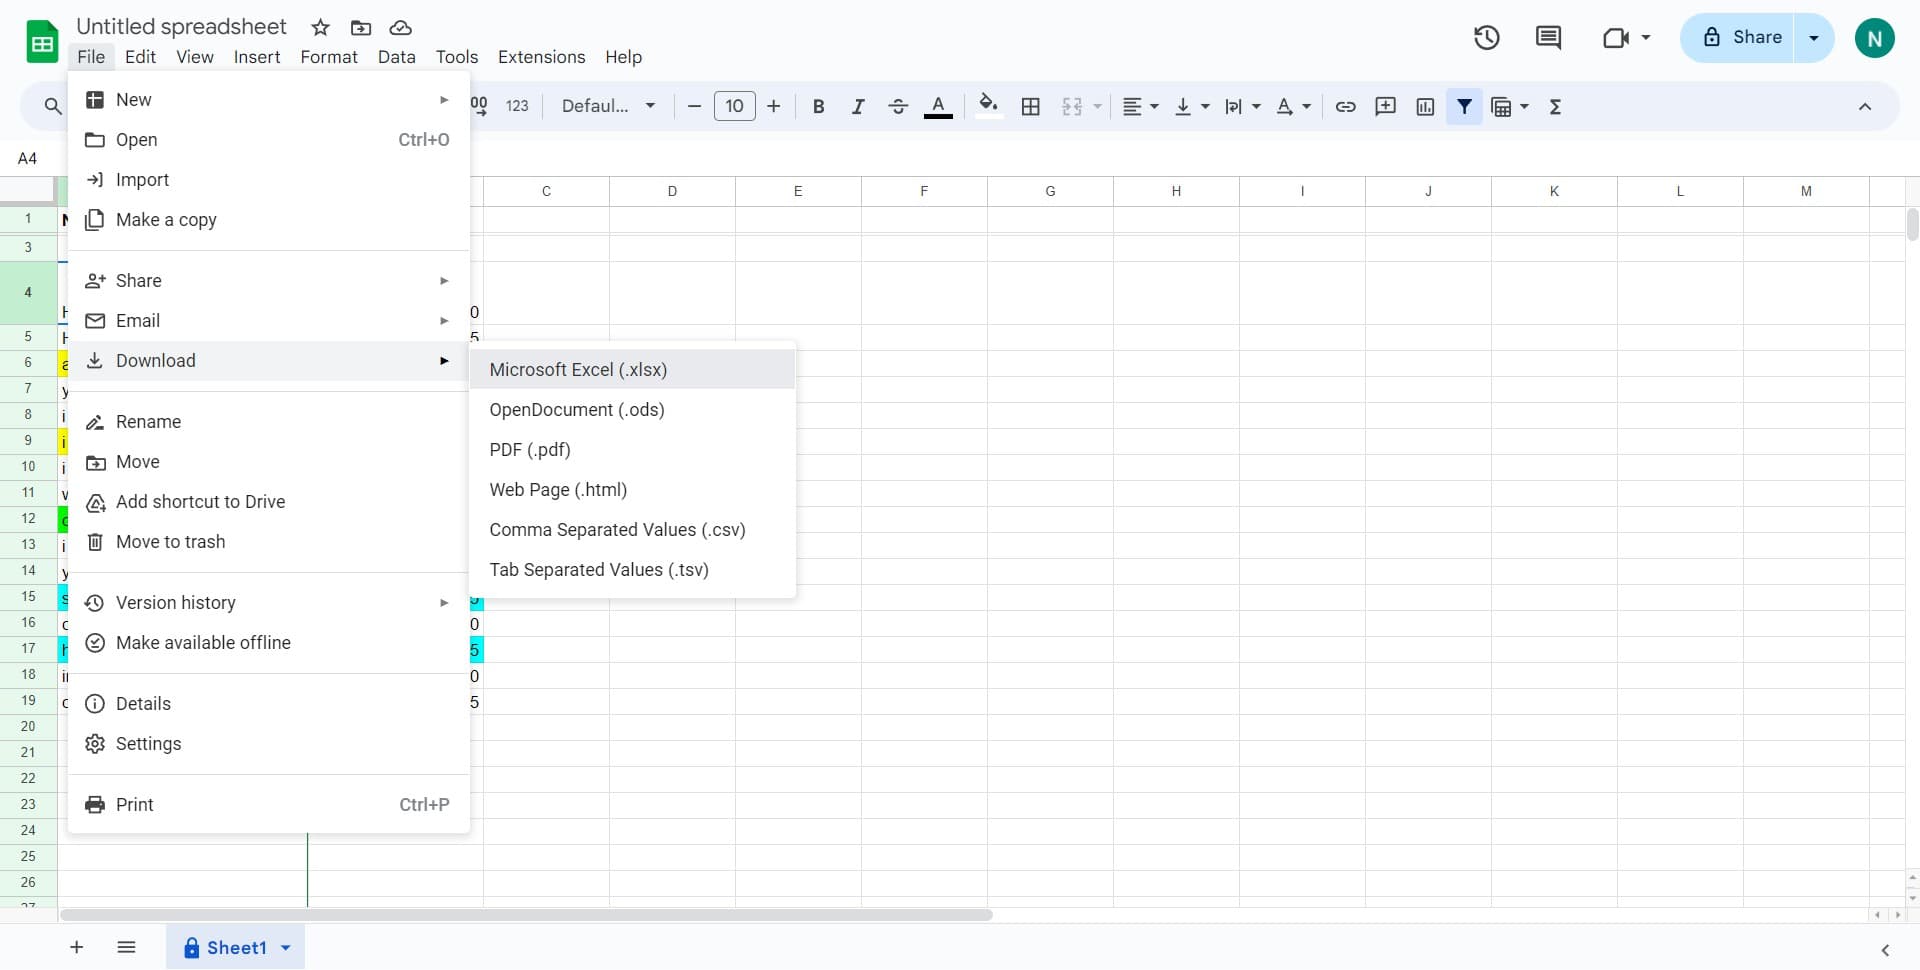Select Make a copy menu entry

point(166,220)
